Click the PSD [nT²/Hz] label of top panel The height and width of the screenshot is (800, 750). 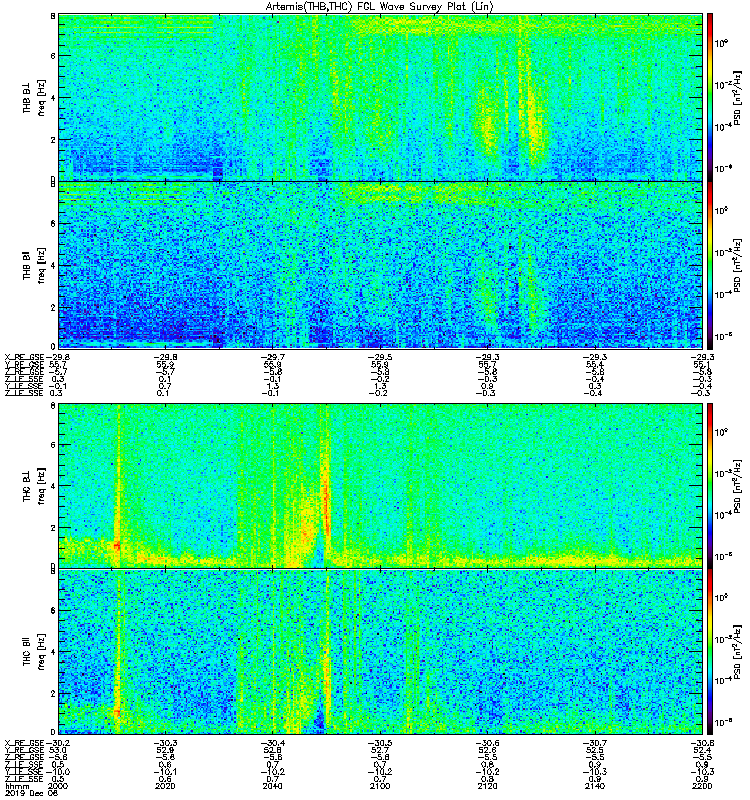coord(737,97)
